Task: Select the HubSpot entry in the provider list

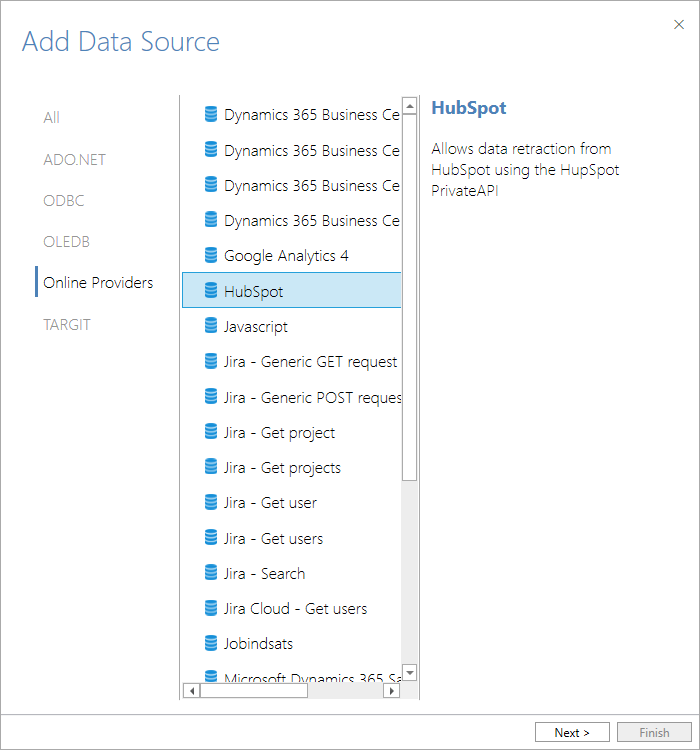Action: pos(291,290)
